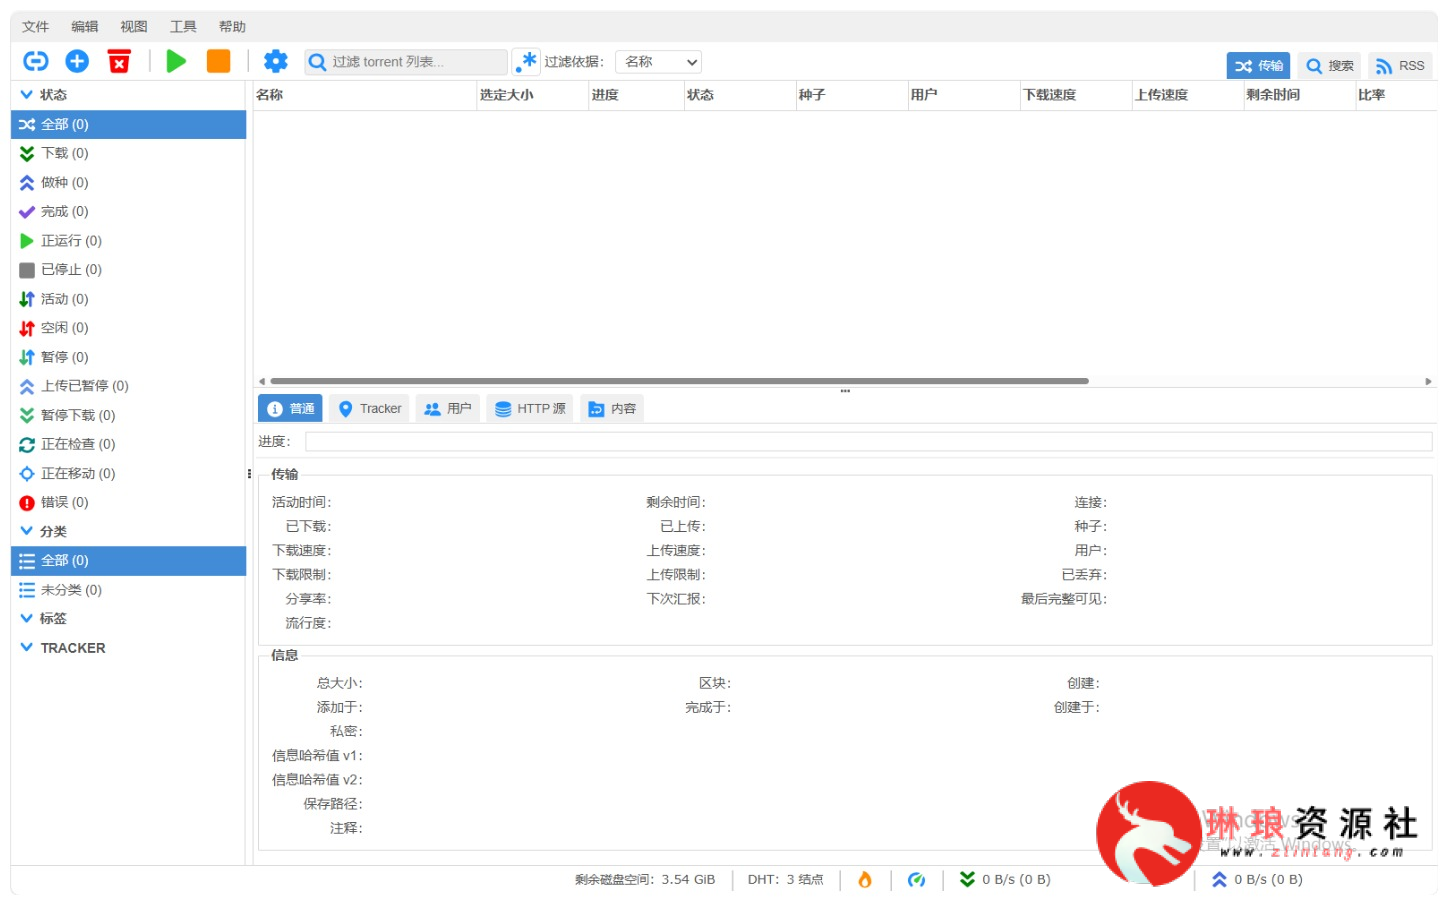Toggle regex filter asterisk button
Screen dimensions: 1452x906
pyautogui.click(x=527, y=62)
